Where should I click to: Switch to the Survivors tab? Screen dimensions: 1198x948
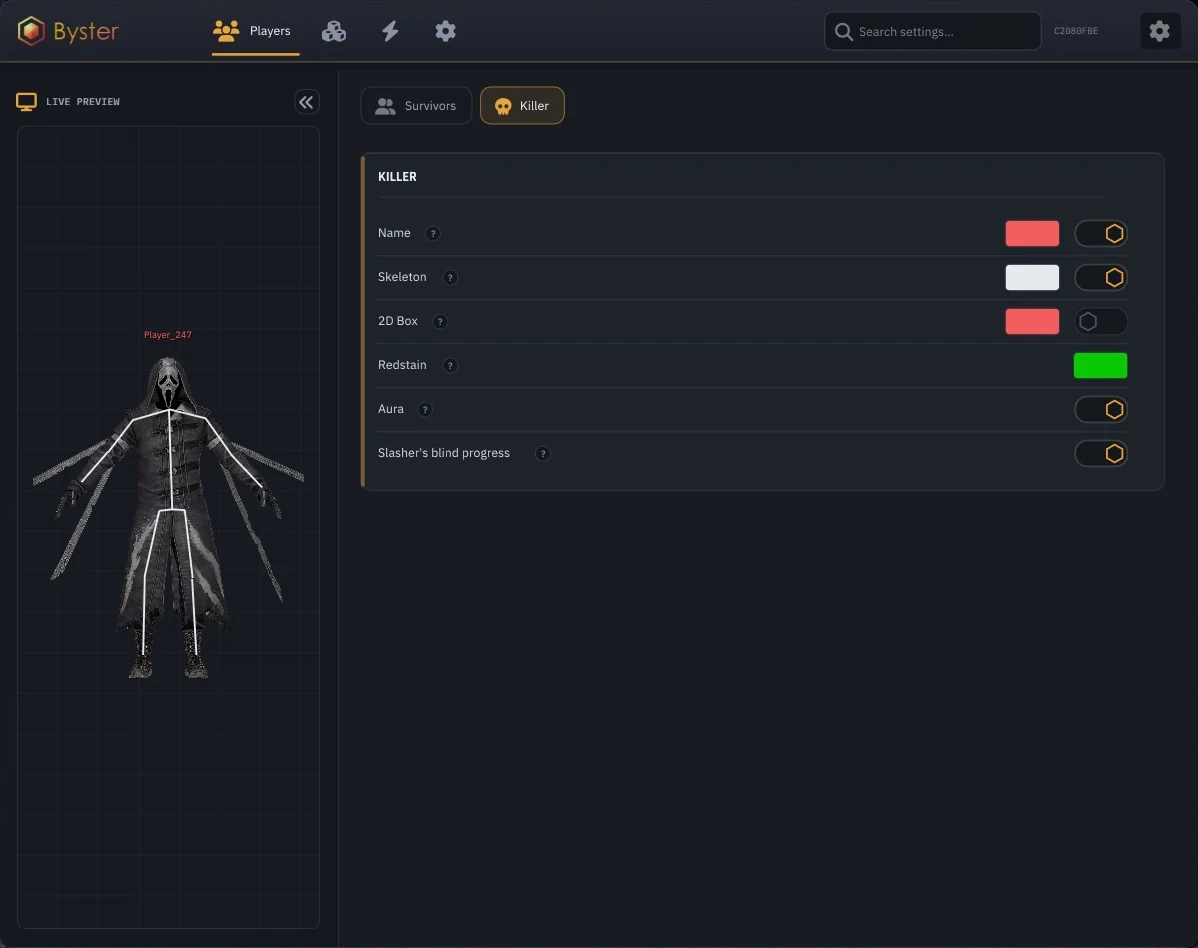pyautogui.click(x=416, y=105)
